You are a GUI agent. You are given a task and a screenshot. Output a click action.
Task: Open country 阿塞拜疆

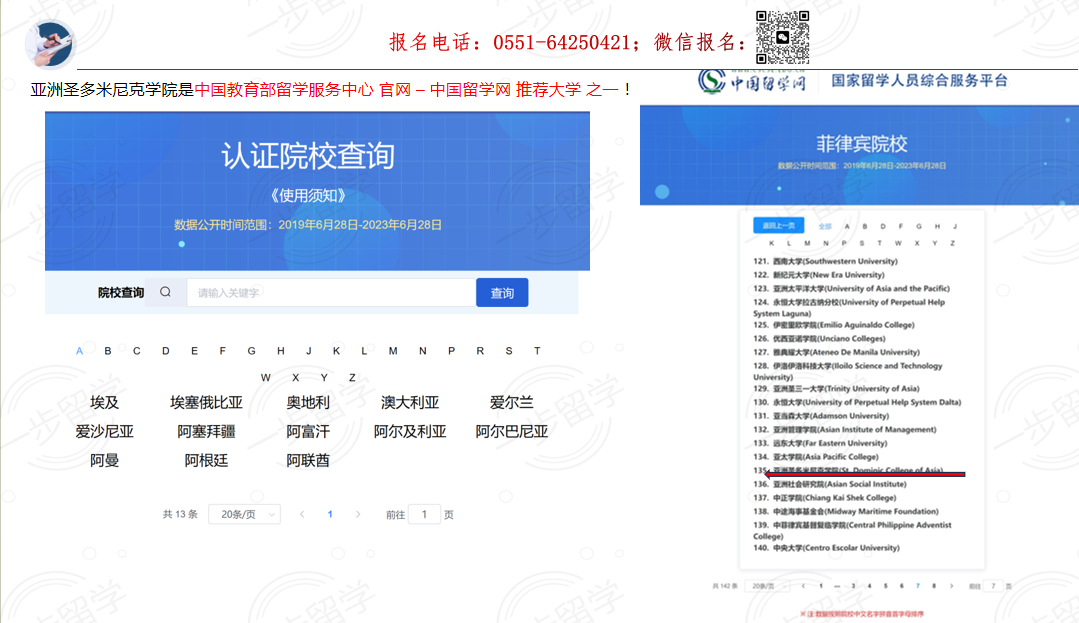pos(206,432)
